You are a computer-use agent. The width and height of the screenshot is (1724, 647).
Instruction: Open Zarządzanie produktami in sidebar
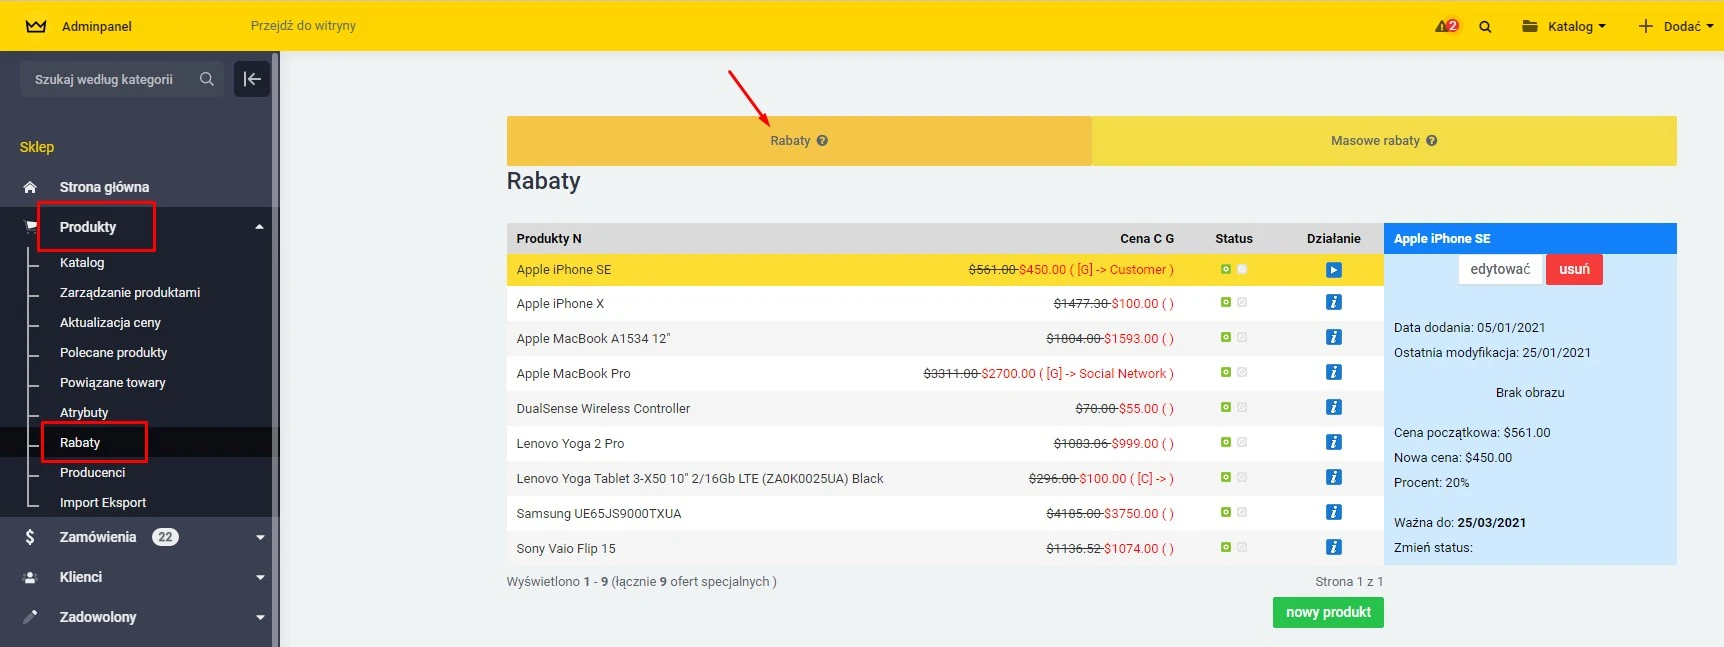coord(130,292)
